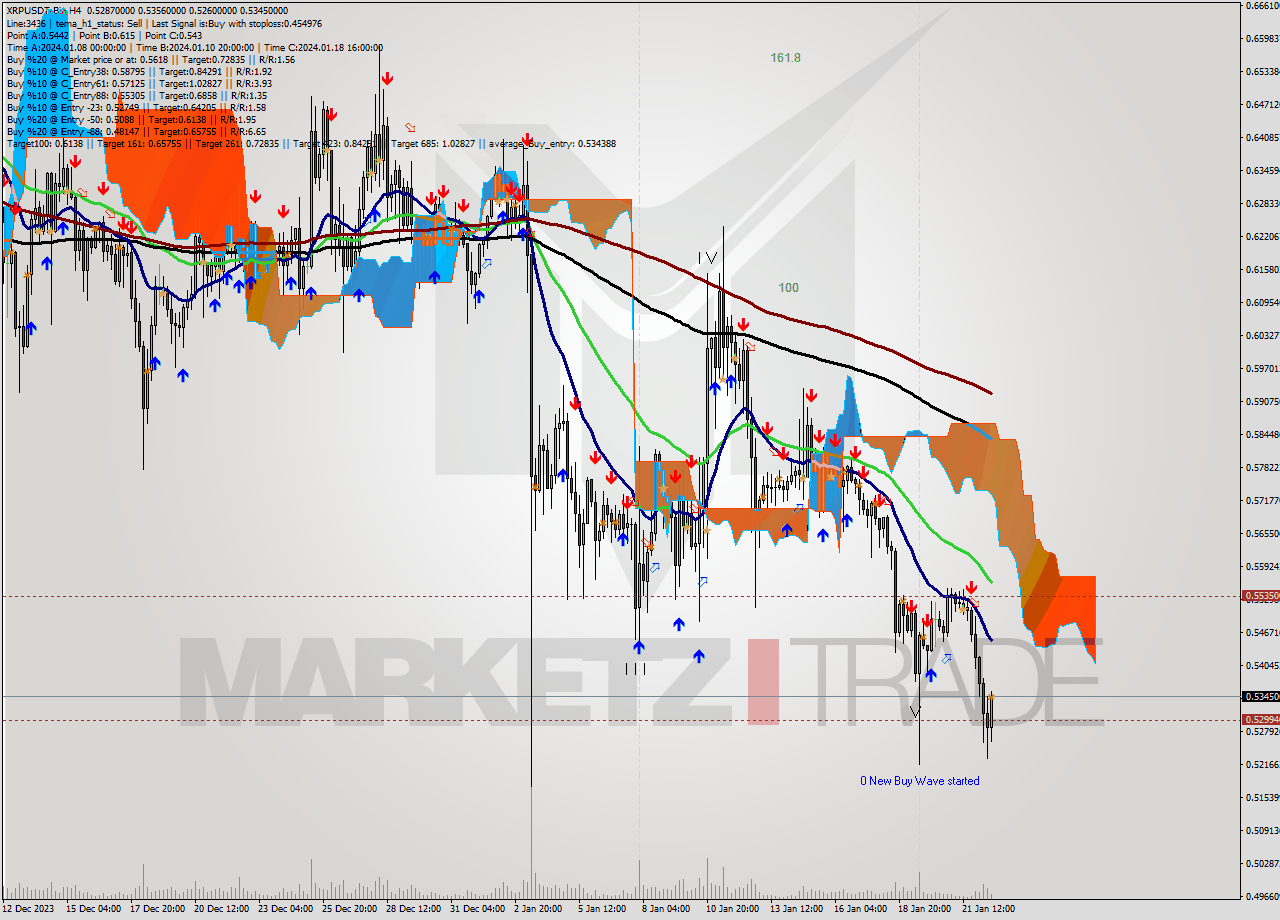Screen dimensions: 1280x920
Task: Click the 100 Fibonacci level label
Action: (788, 288)
